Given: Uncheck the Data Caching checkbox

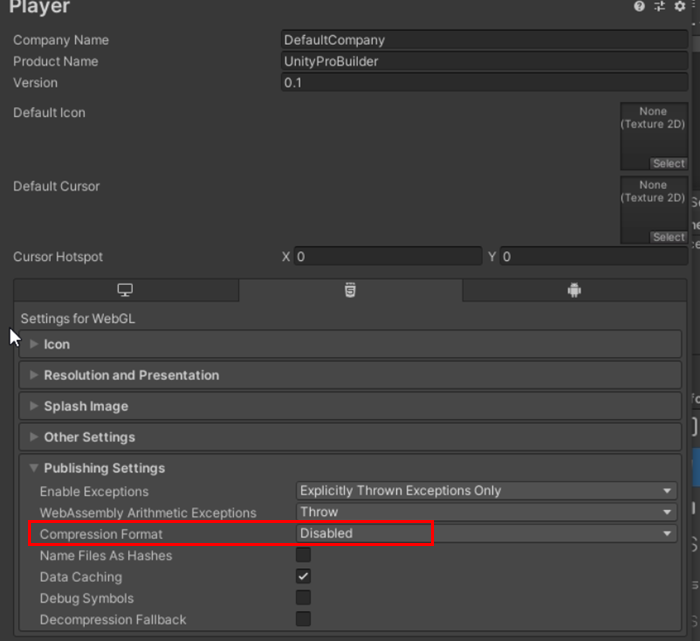Looking at the screenshot, I should (x=303, y=576).
